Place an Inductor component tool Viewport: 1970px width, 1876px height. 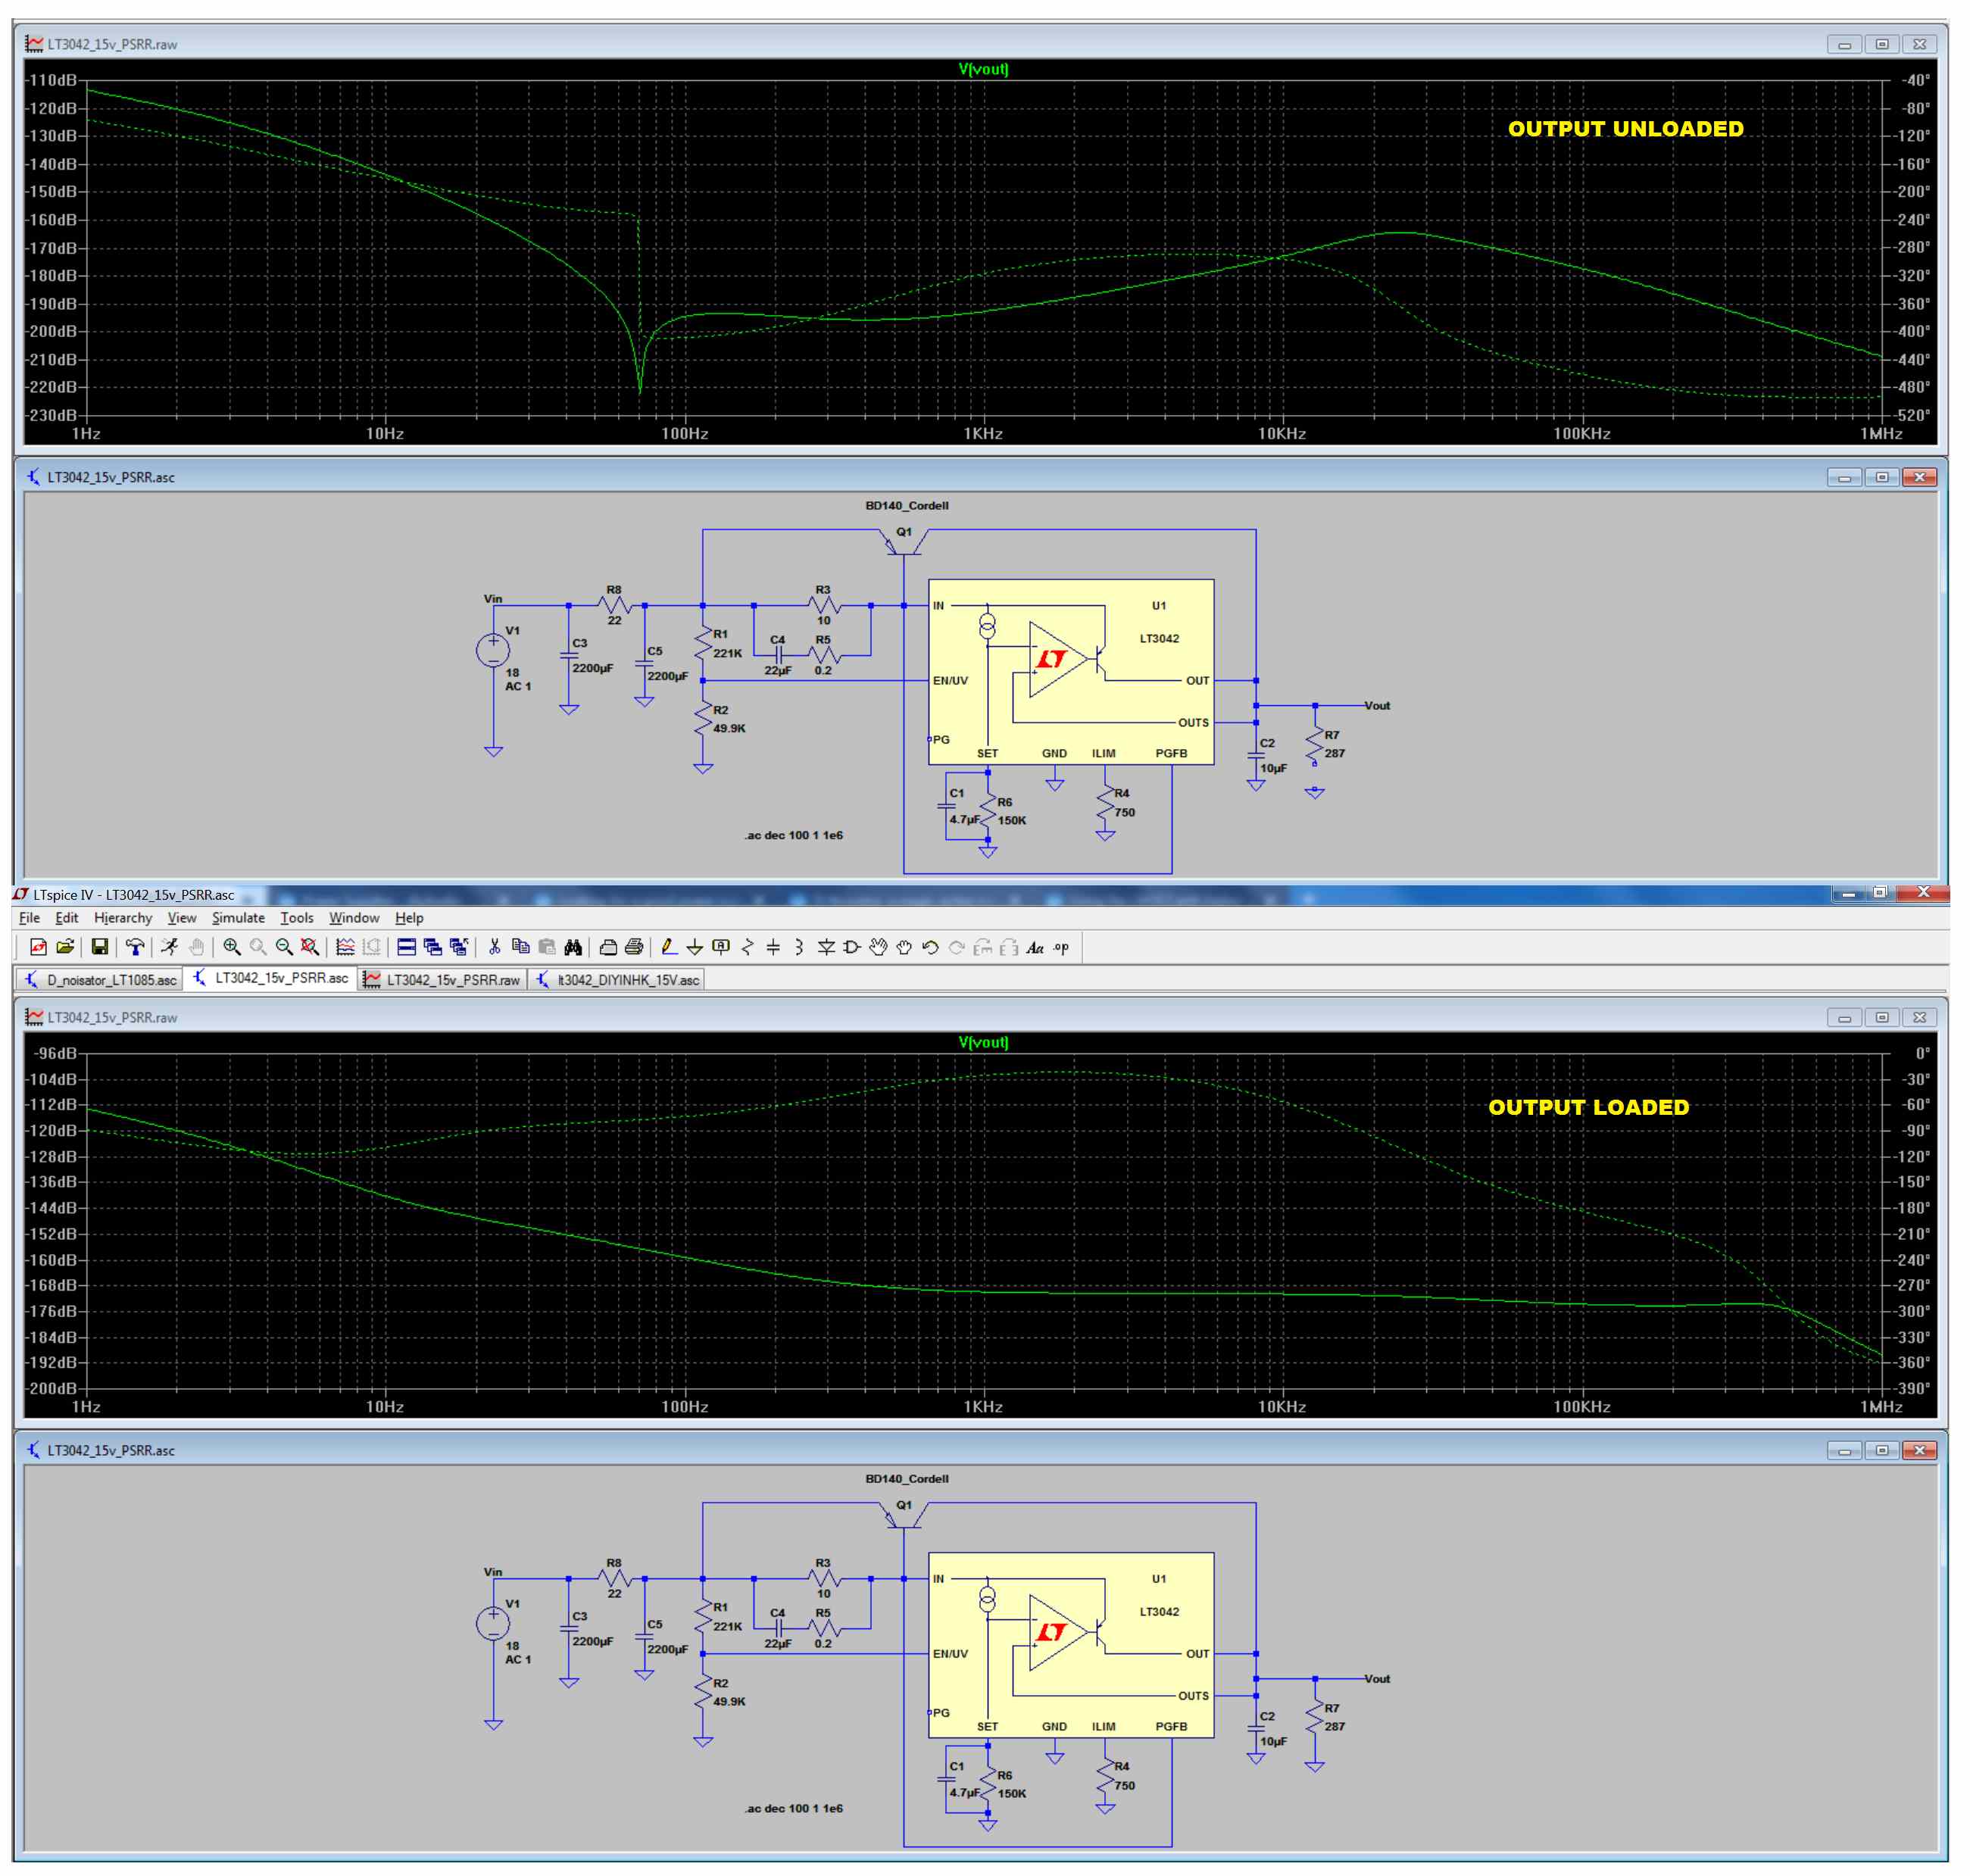click(x=799, y=947)
